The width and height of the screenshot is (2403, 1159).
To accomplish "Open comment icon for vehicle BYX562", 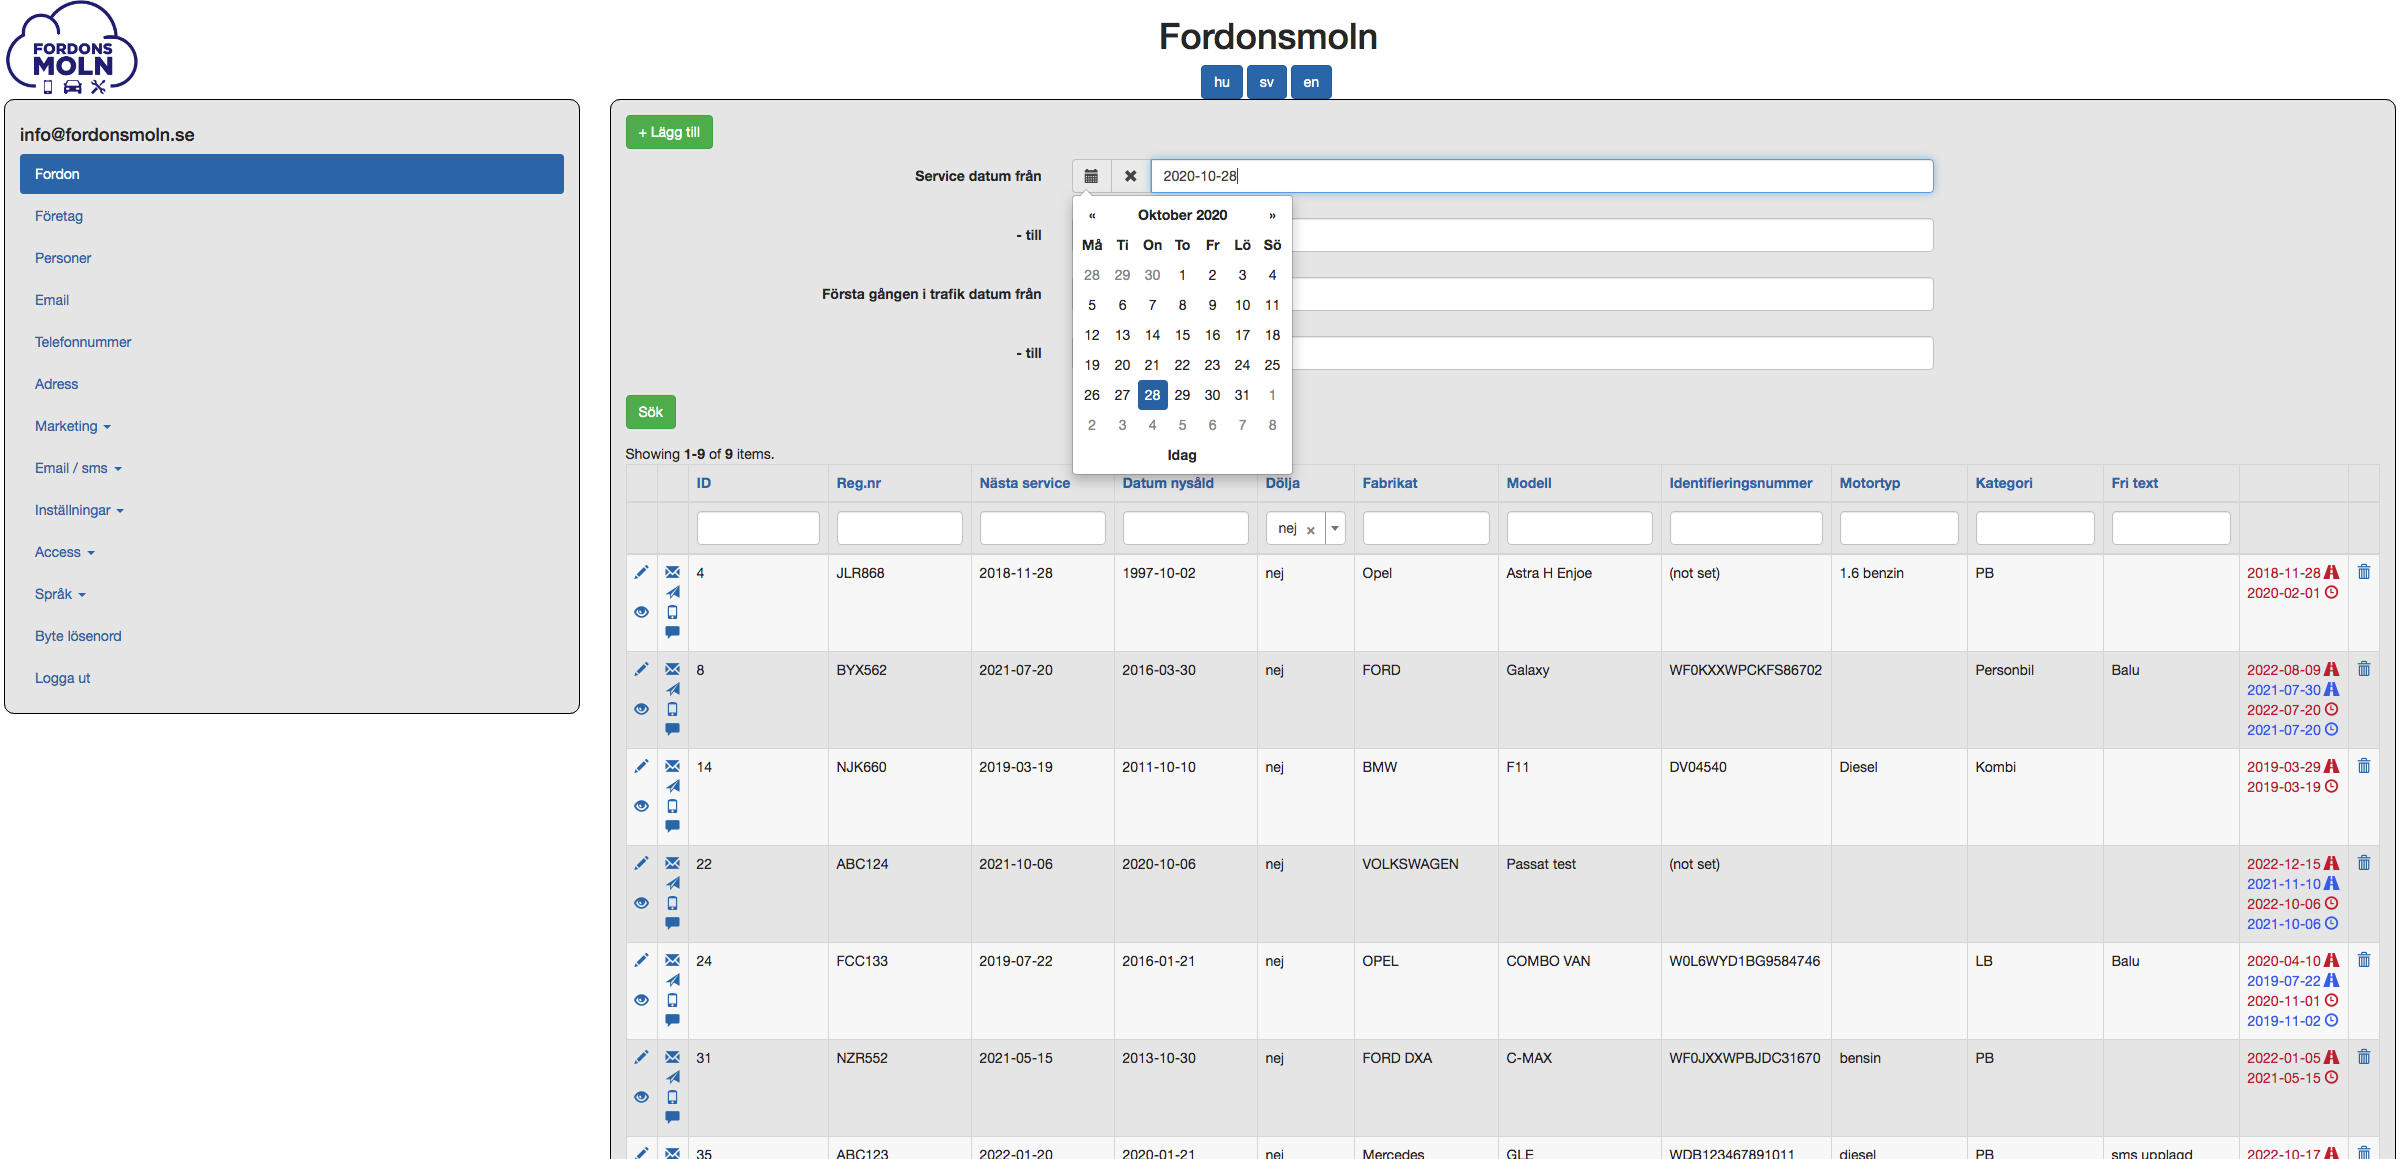I will coord(672,729).
